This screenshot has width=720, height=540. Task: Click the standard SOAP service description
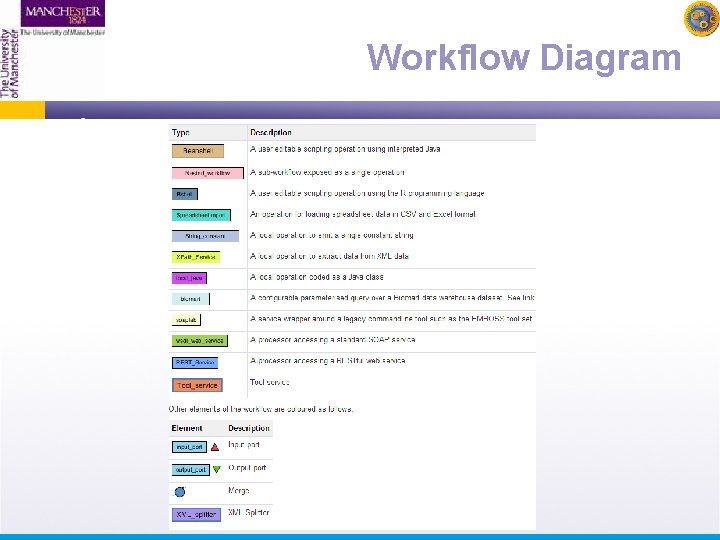click(x=333, y=340)
